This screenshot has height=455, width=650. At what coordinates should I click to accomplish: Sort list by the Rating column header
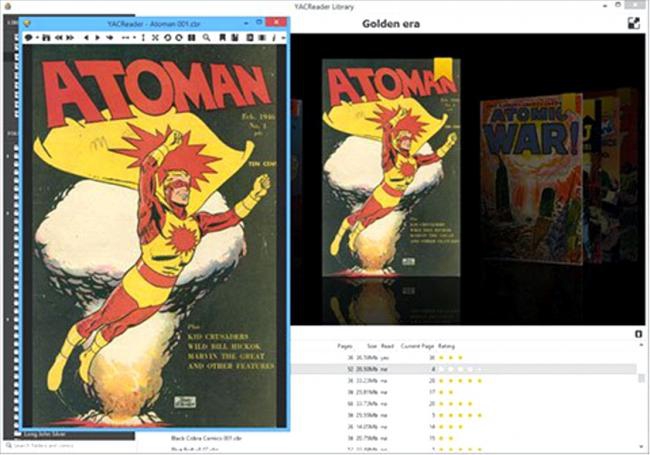pyautogui.click(x=446, y=346)
